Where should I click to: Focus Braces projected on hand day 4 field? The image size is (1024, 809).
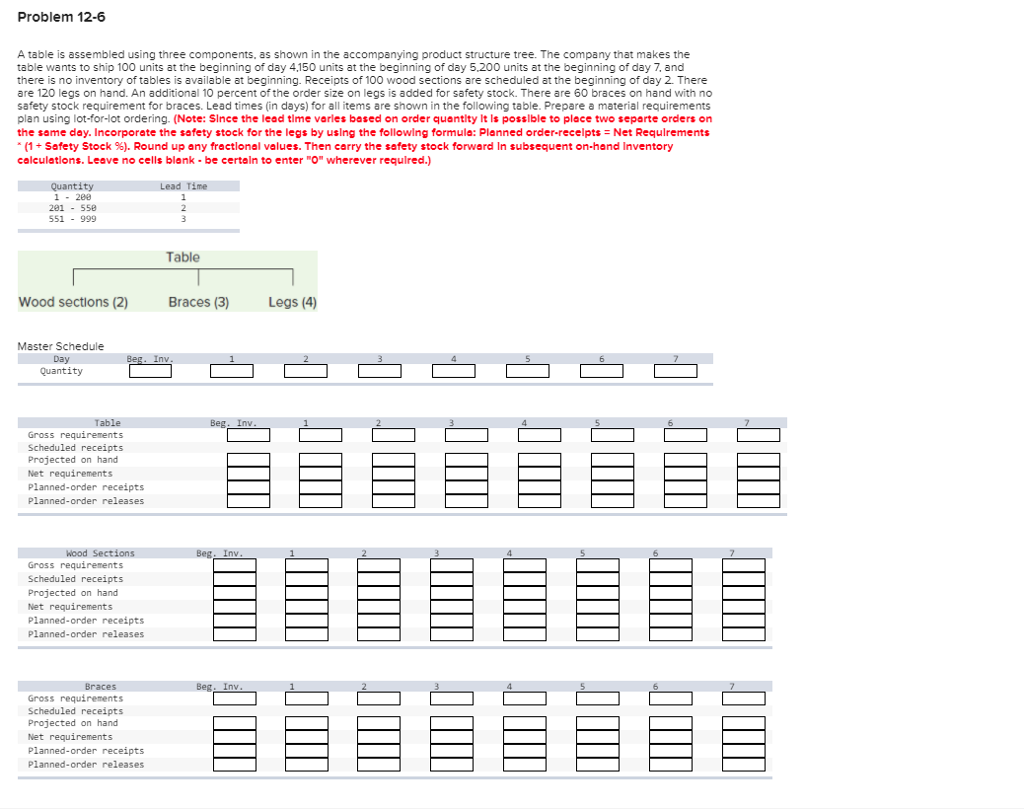525,723
